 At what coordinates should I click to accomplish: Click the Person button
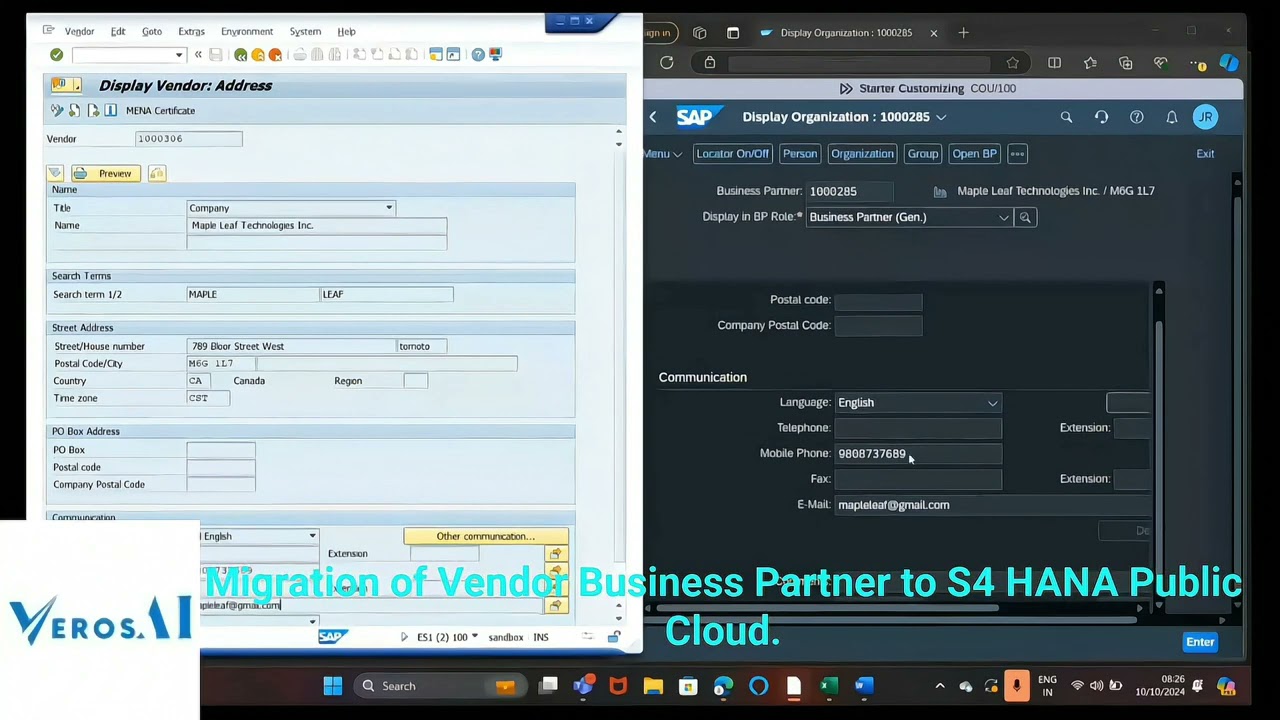[799, 154]
